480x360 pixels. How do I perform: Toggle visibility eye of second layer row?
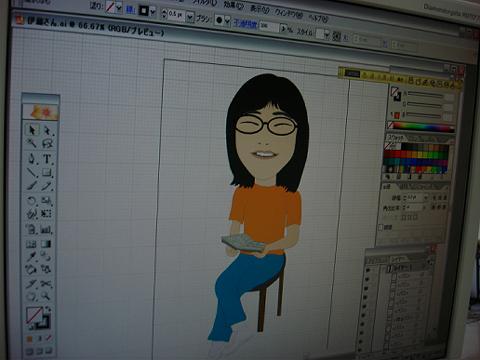[367, 279]
